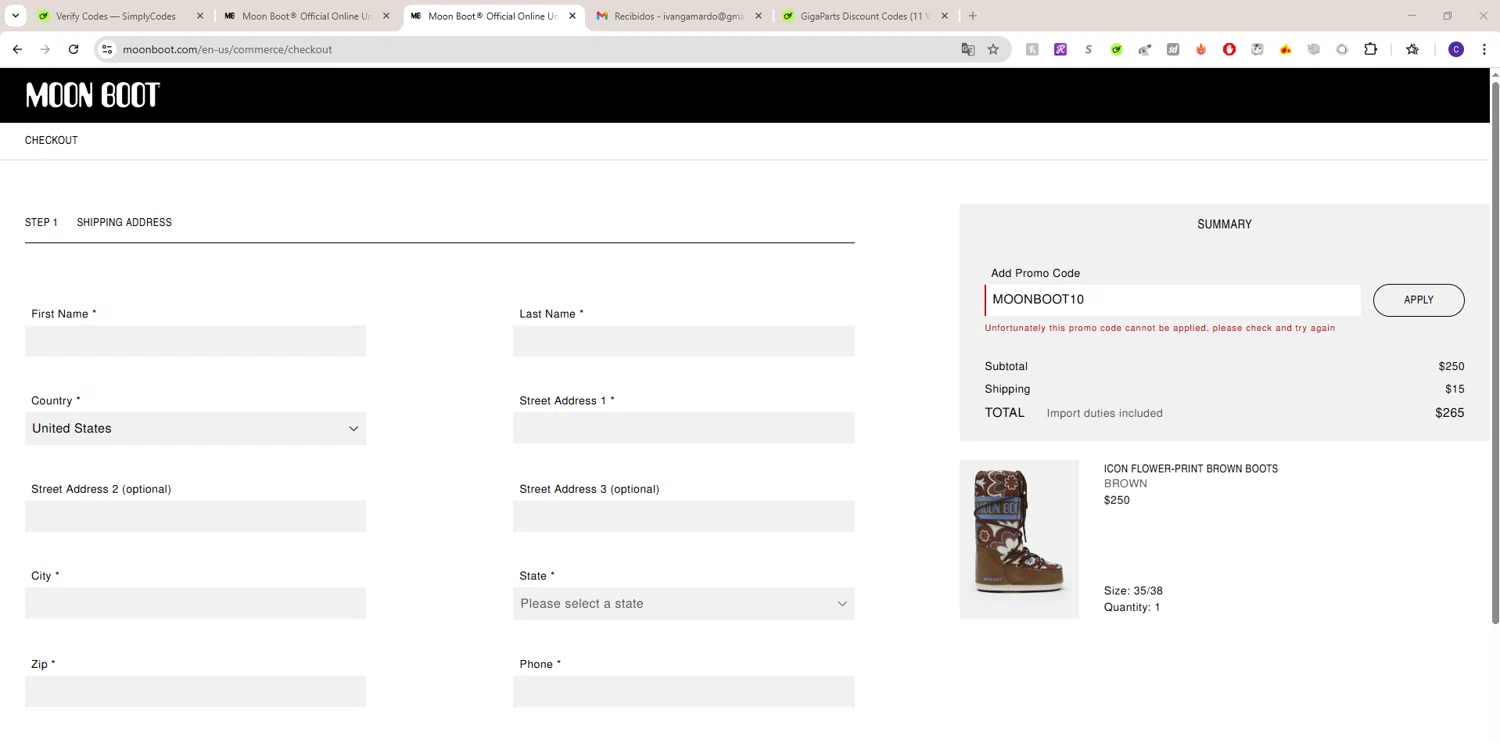Click the red stop-hand adblock extension icon
The image size is (1500, 743).
(x=1229, y=49)
